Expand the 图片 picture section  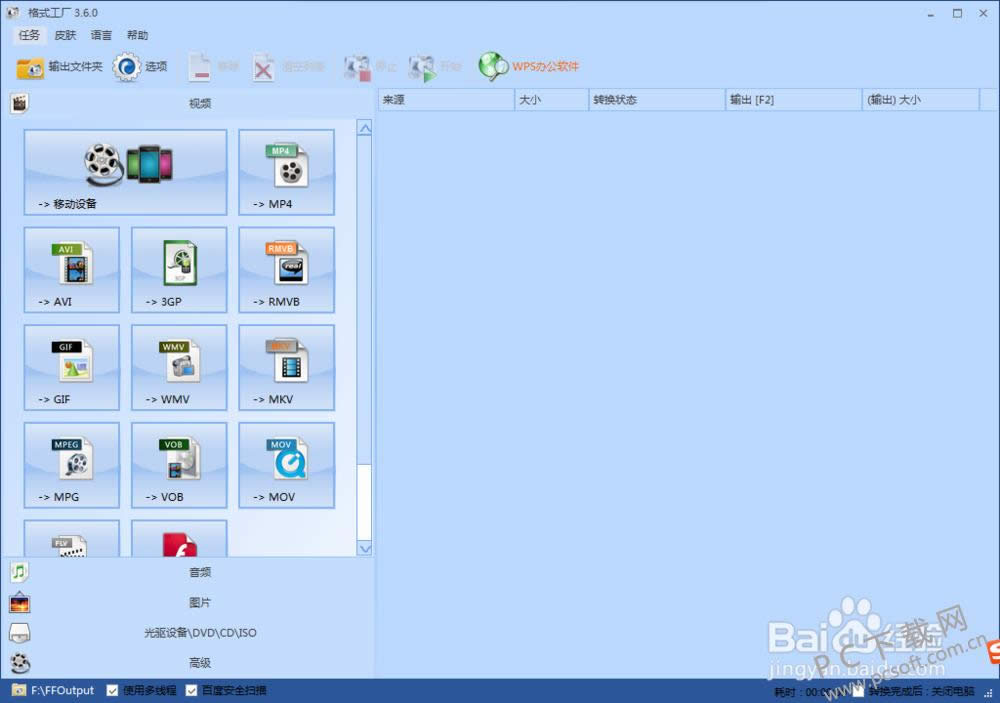pos(200,602)
